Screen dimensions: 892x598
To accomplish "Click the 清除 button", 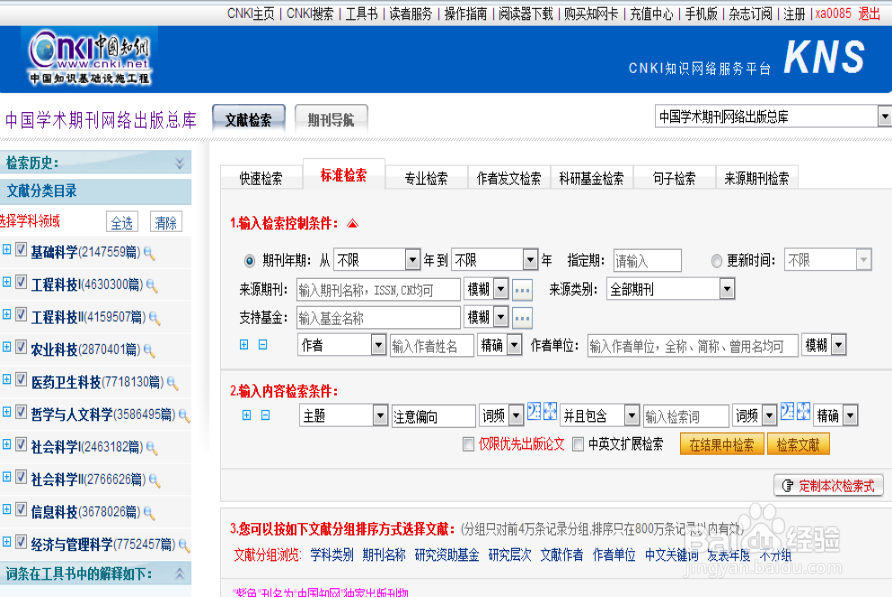I will tap(166, 222).
